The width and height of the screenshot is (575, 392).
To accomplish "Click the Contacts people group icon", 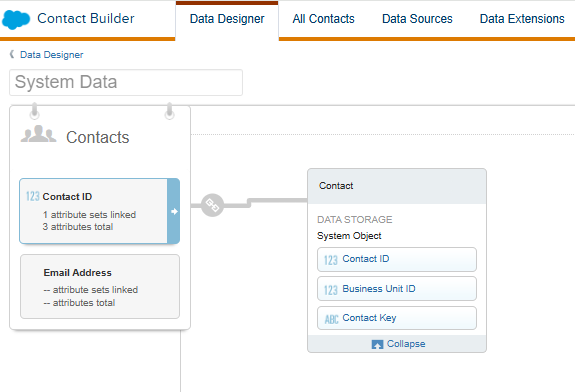I will [x=39, y=134].
